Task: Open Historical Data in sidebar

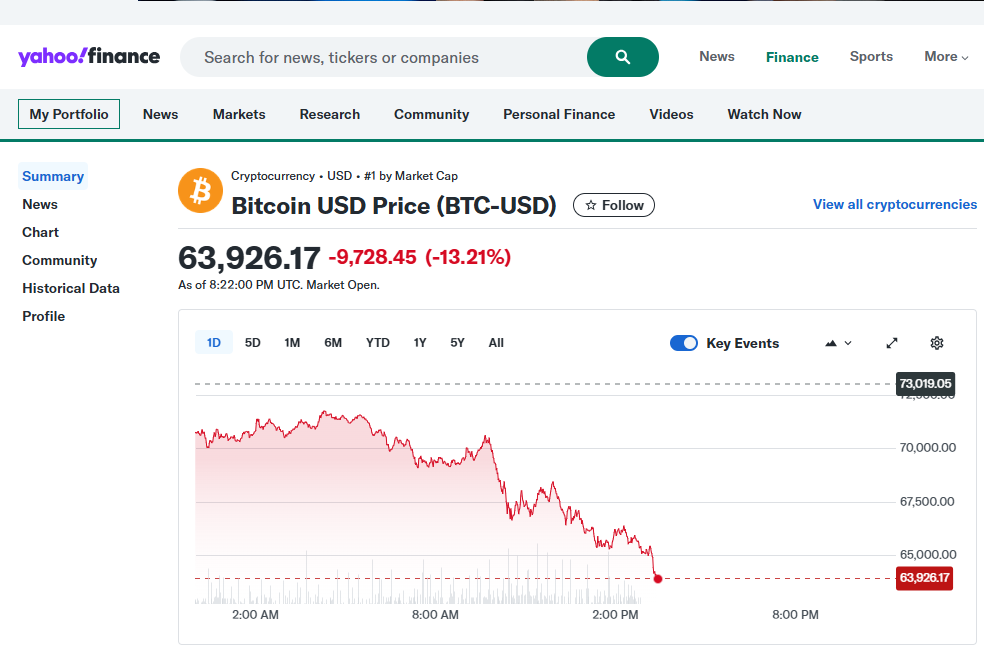Action: [71, 288]
